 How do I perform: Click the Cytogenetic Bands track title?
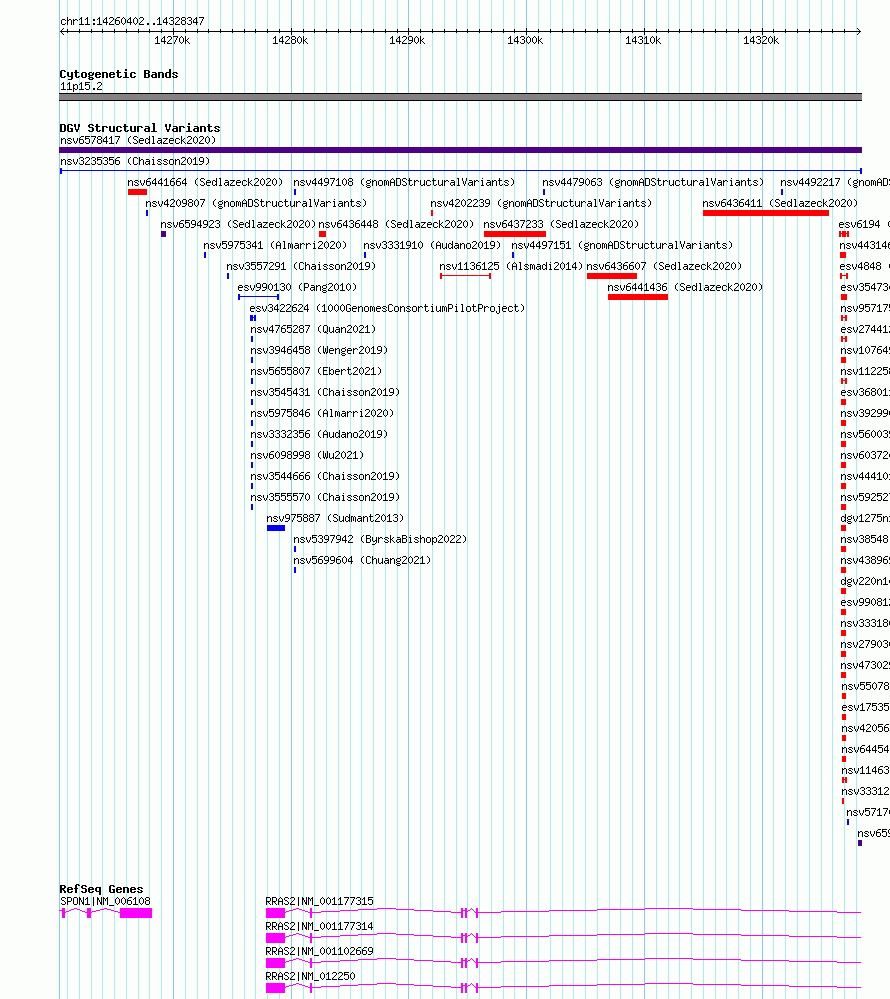pos(118,74)
